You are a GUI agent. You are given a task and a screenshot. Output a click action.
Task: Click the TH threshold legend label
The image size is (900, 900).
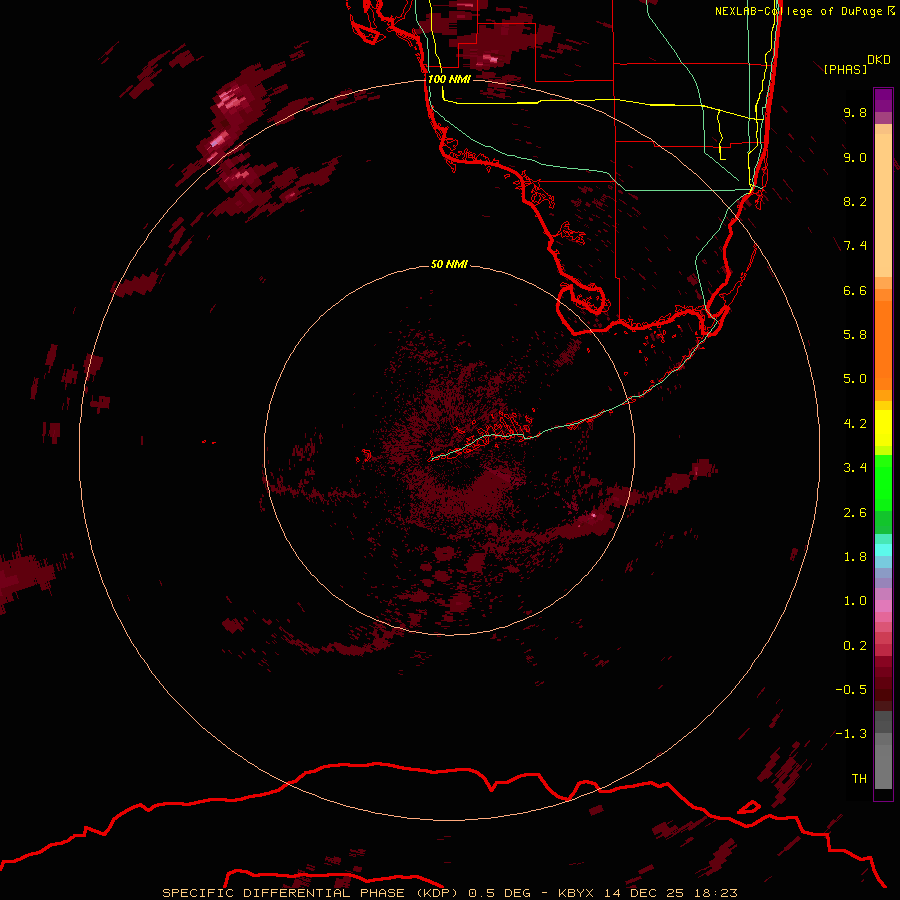859,778
